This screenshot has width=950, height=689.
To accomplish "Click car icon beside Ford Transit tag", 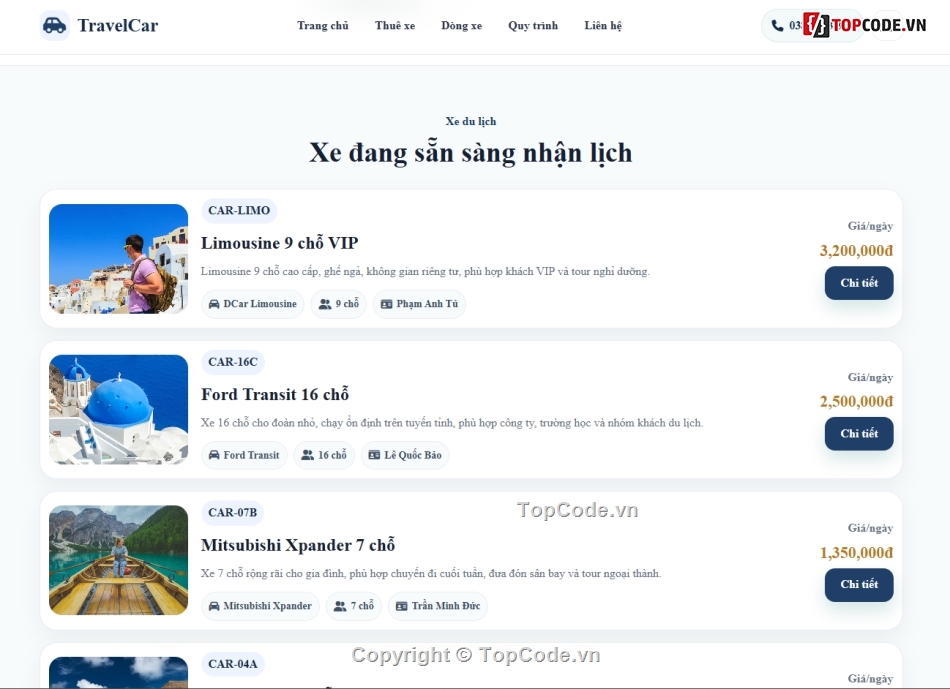I will tap(214, 455).
